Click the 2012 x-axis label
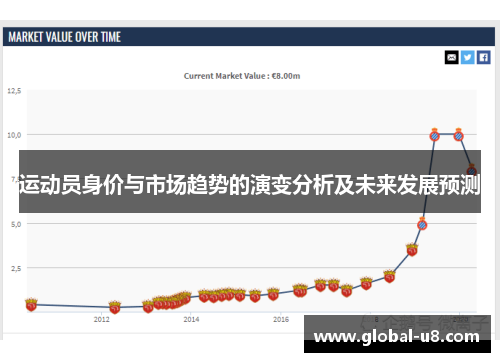Viewport: 500px width, 362px height. pyautogui.click(x=102, y=319)
